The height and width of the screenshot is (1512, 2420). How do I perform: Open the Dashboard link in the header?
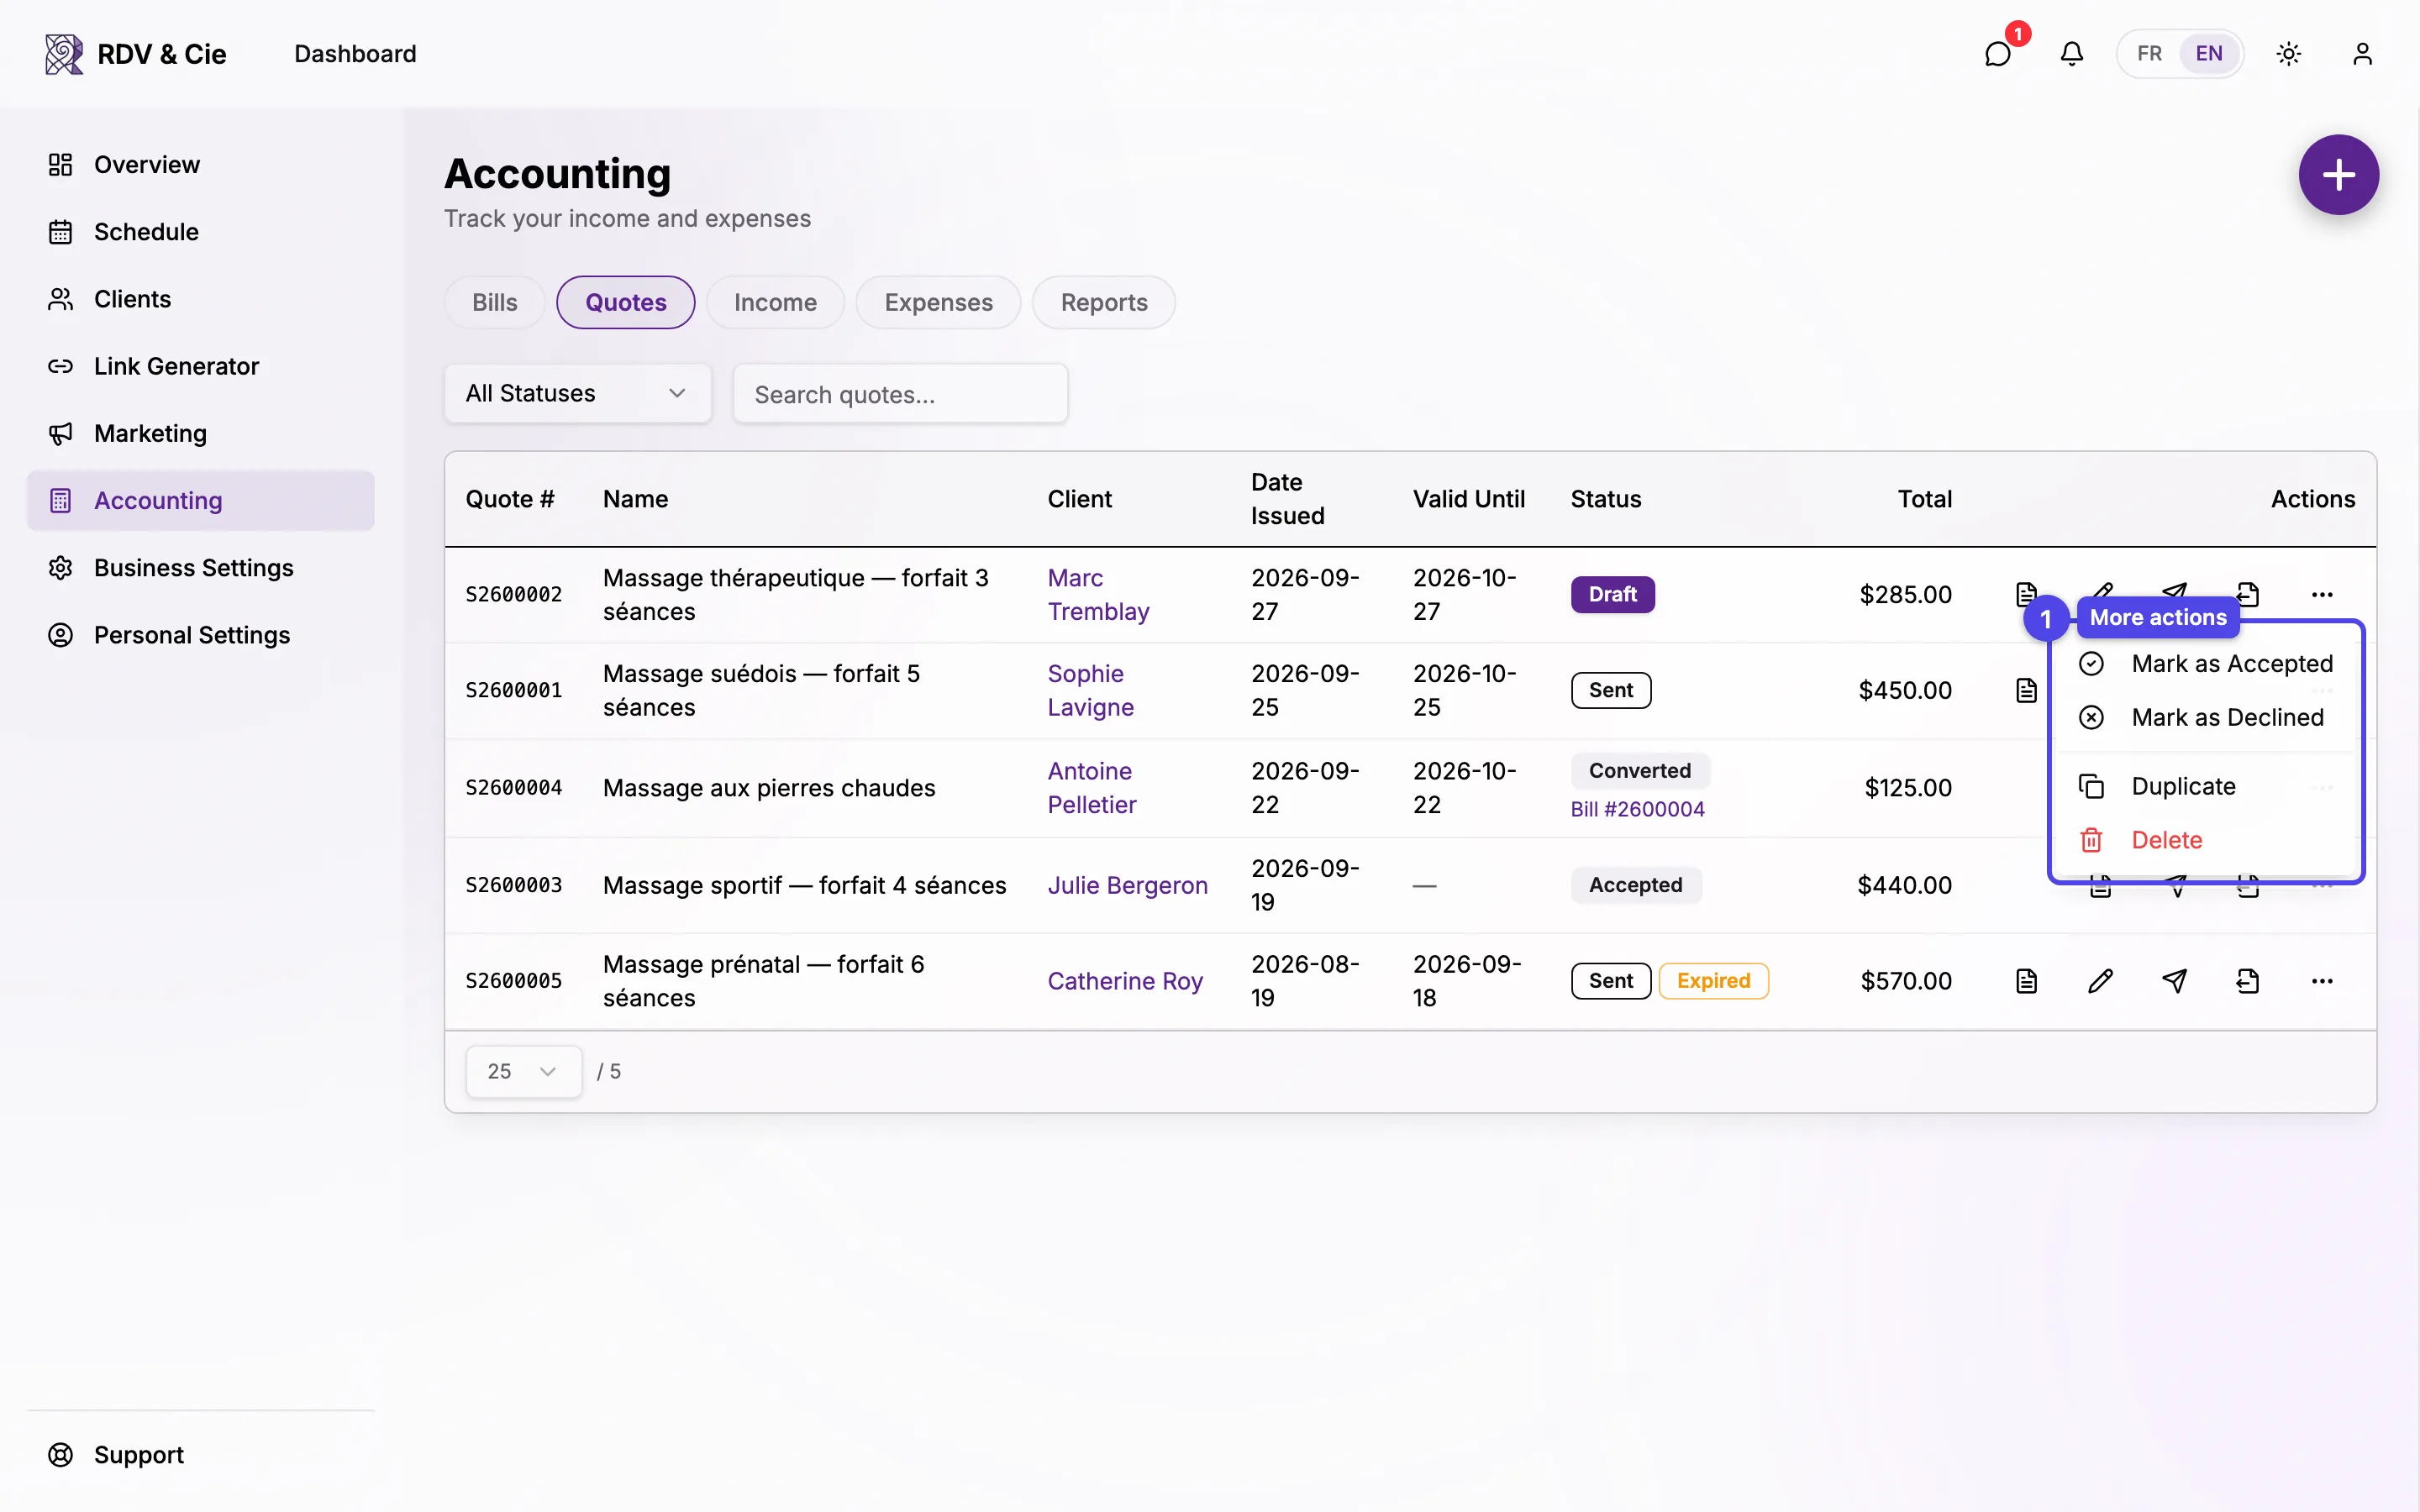pos(355,54)
